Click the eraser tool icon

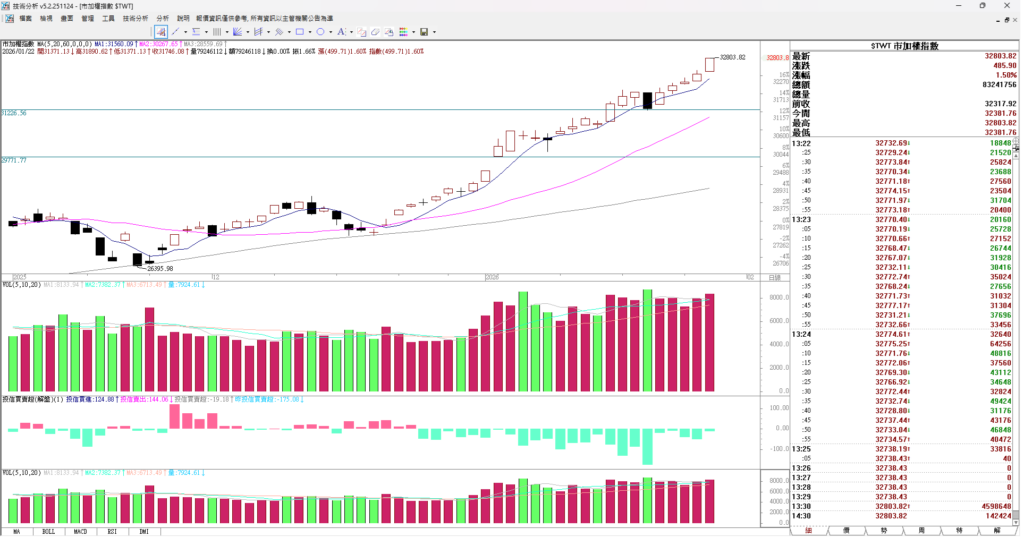[x=375, y=32]
